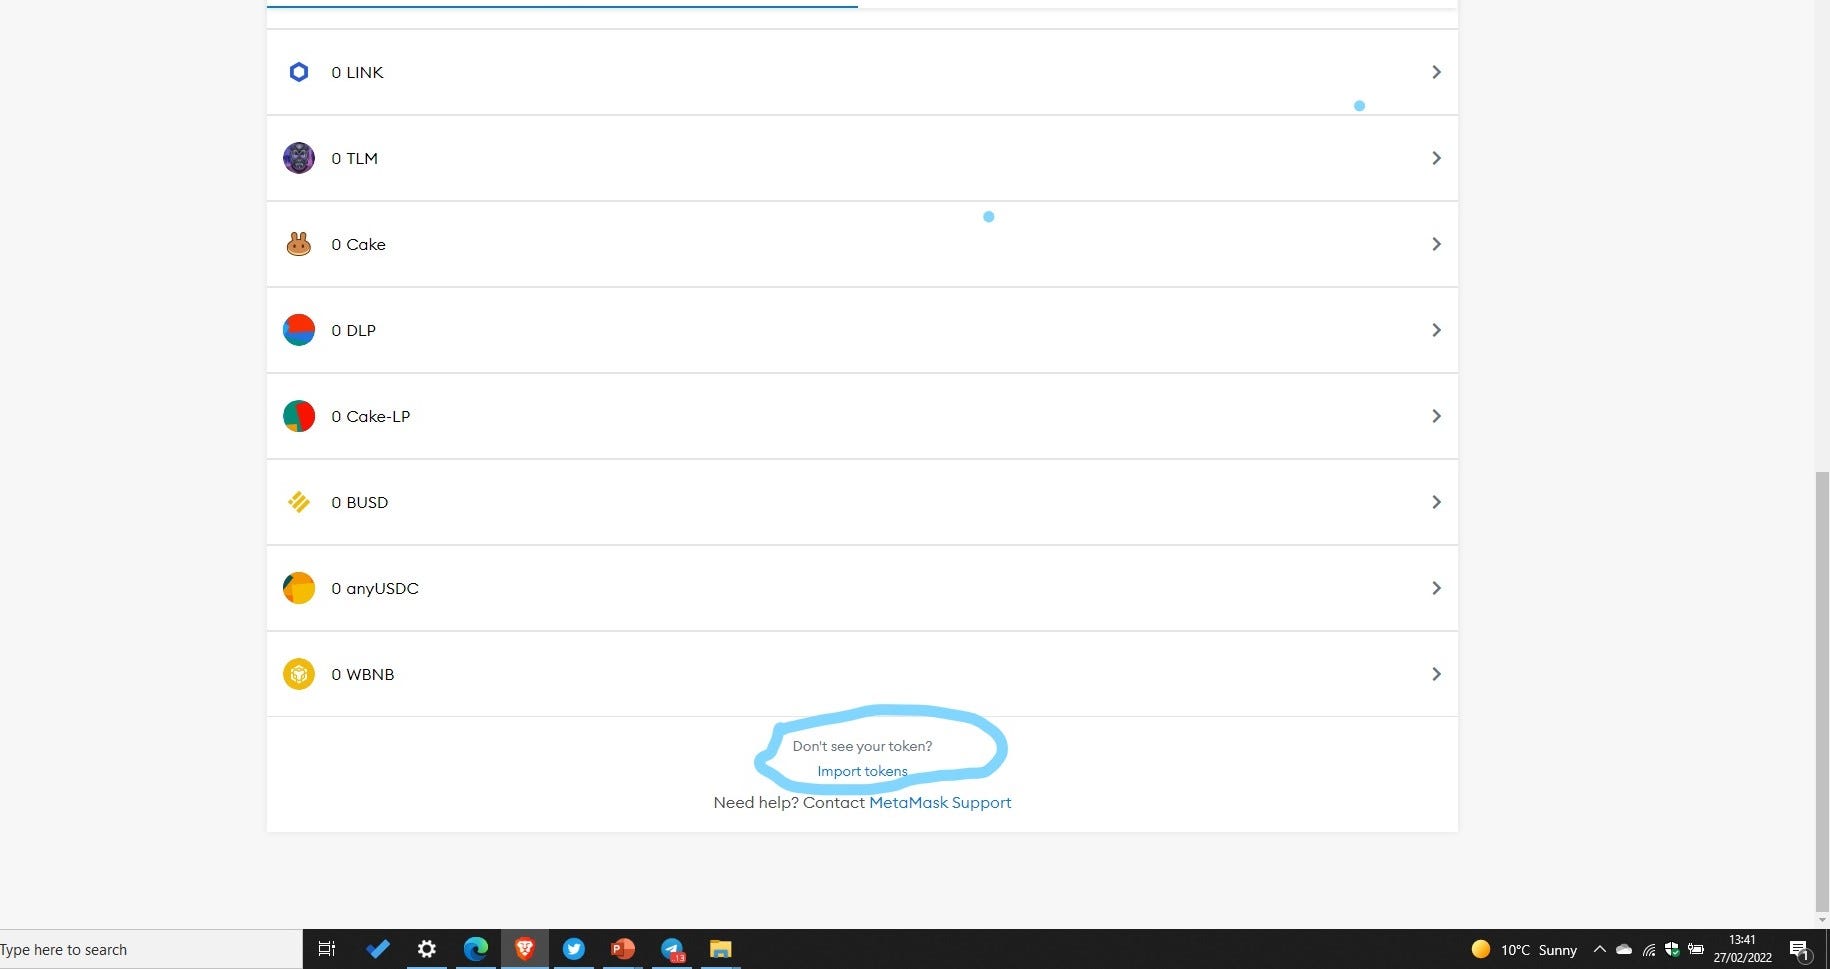Select the "0 anyUSDC" balance text
The height and width of the screenshot is (969, 1830).
point(375,589)
